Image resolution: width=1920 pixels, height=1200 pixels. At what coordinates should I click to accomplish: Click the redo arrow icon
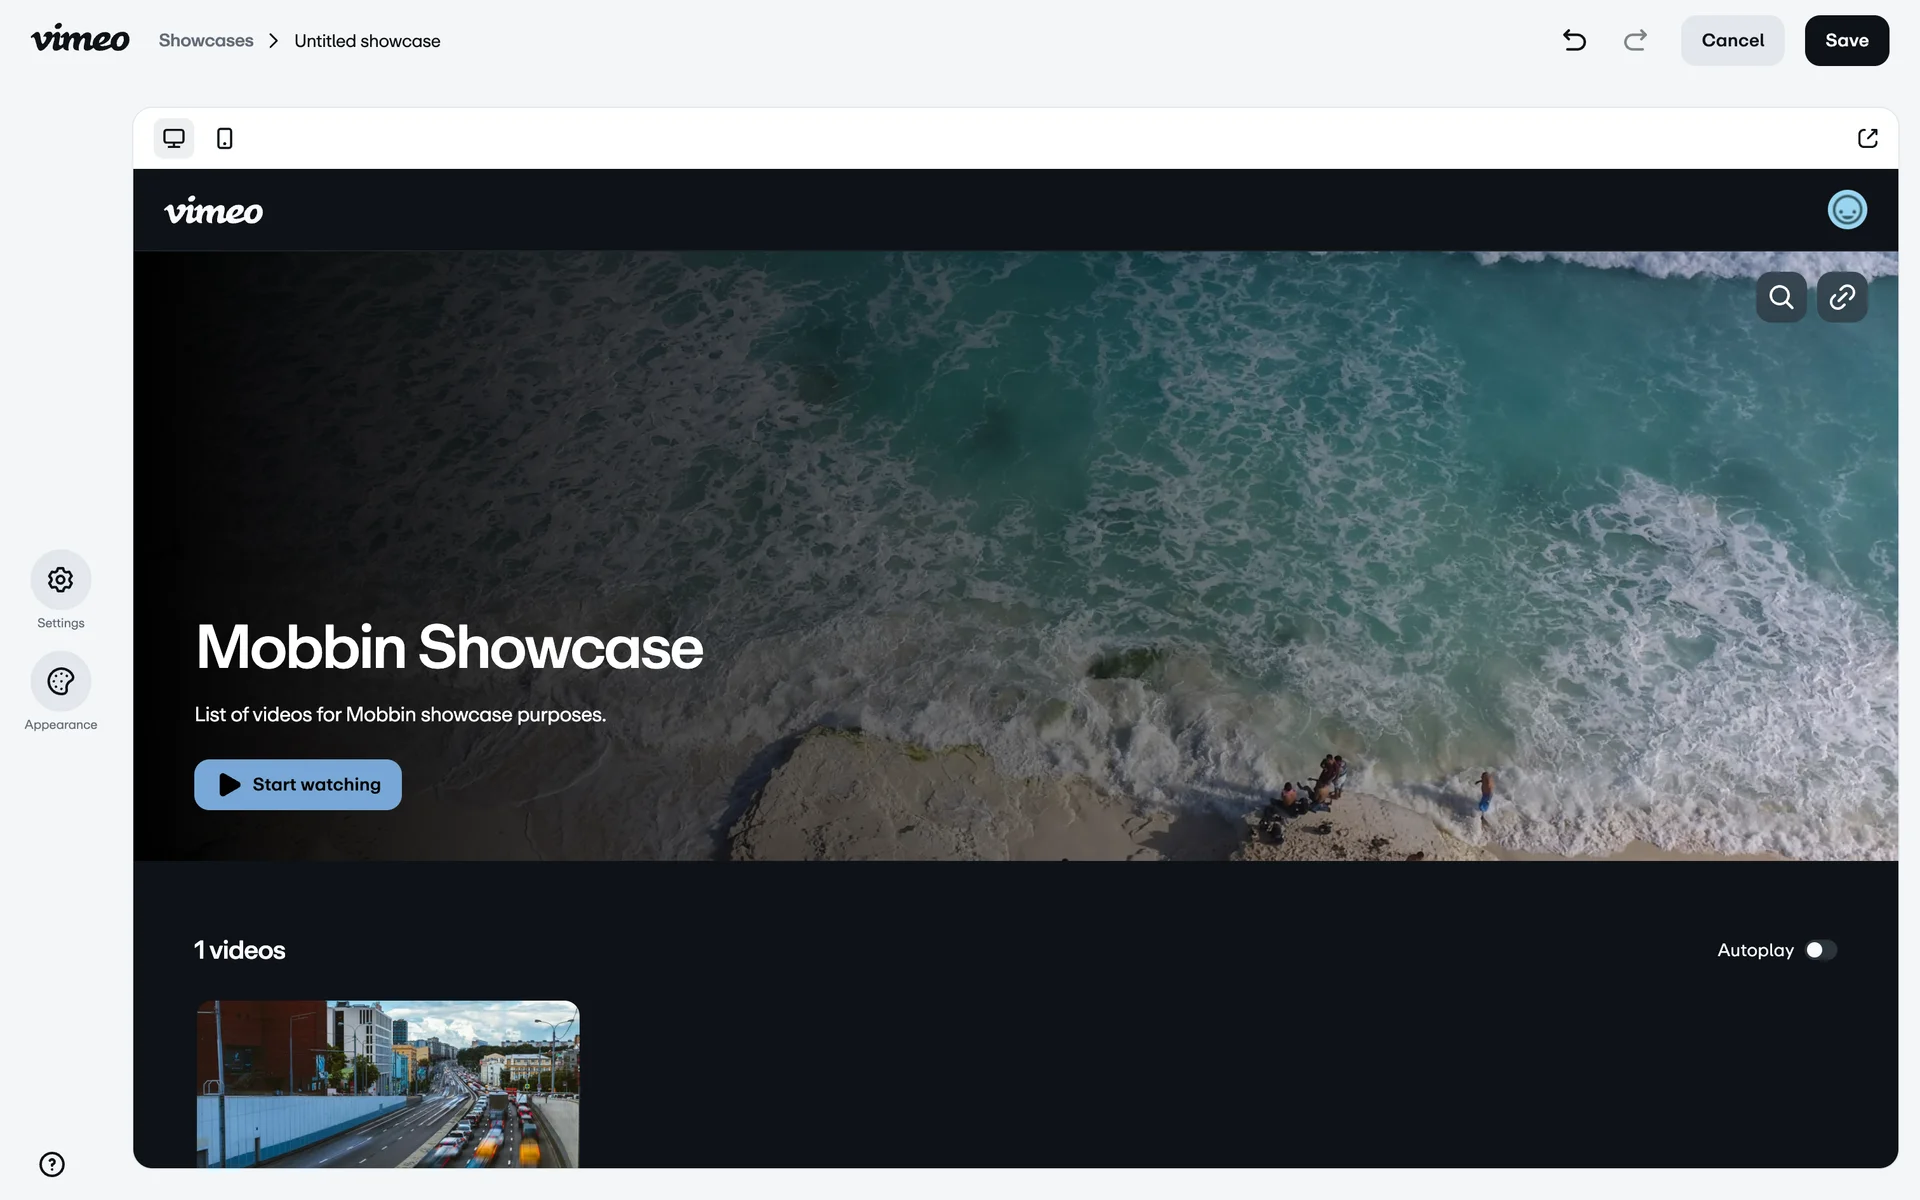[x=1635, y=40]
